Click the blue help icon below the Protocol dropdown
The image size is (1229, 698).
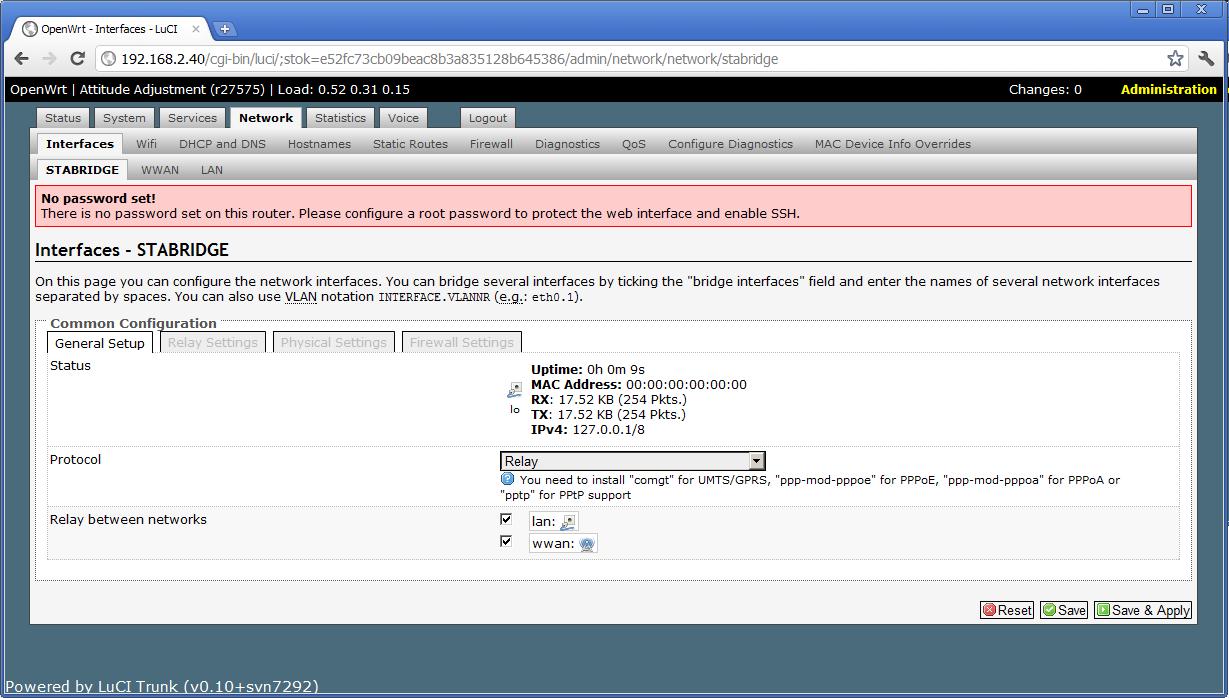coord(507,479)
